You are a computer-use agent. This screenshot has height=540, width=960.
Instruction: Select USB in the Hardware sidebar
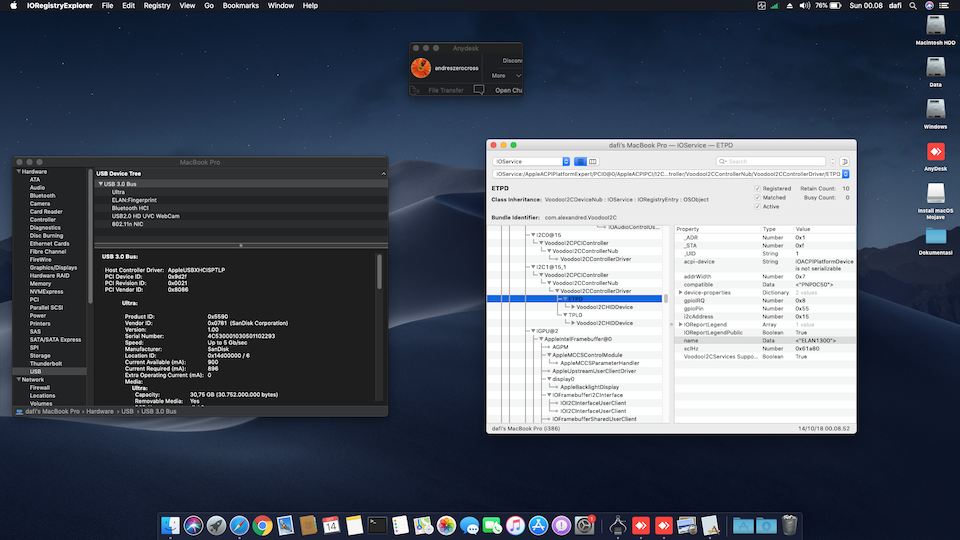pos(36,371)
